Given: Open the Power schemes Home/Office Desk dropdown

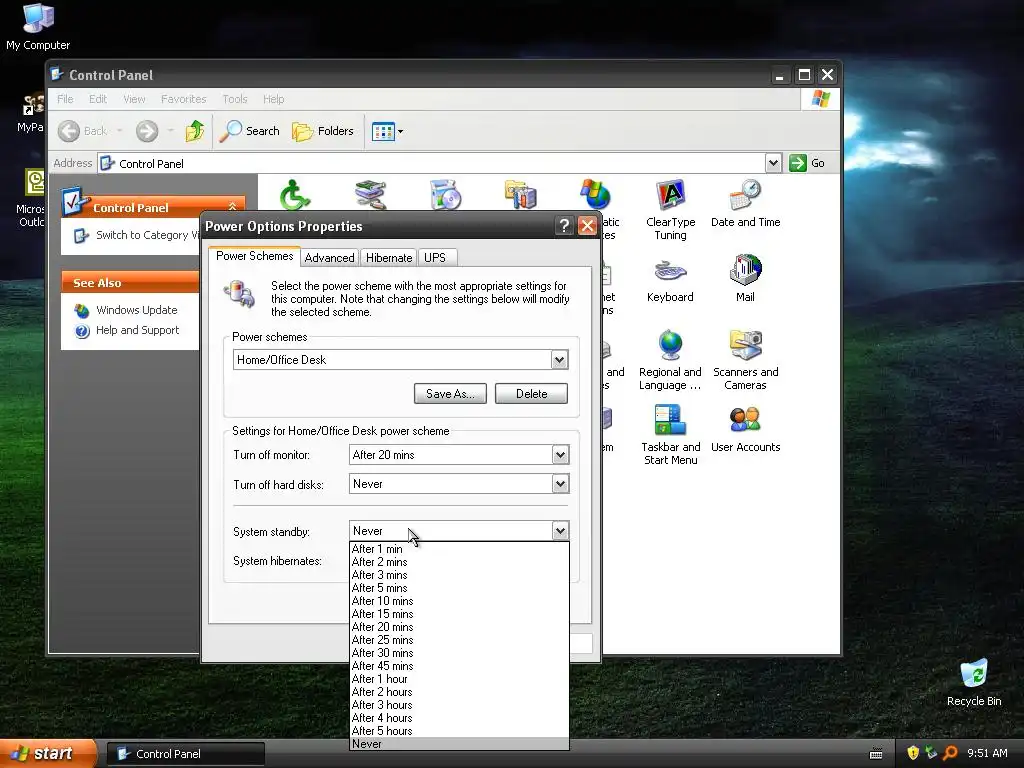Looking at the screenshot, I should tap(400, 360).
